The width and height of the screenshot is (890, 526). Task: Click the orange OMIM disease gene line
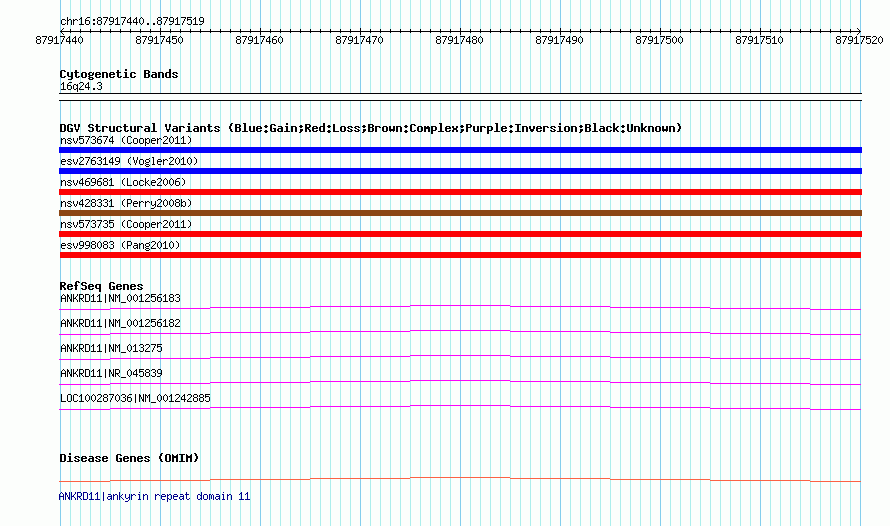[460, 479]
